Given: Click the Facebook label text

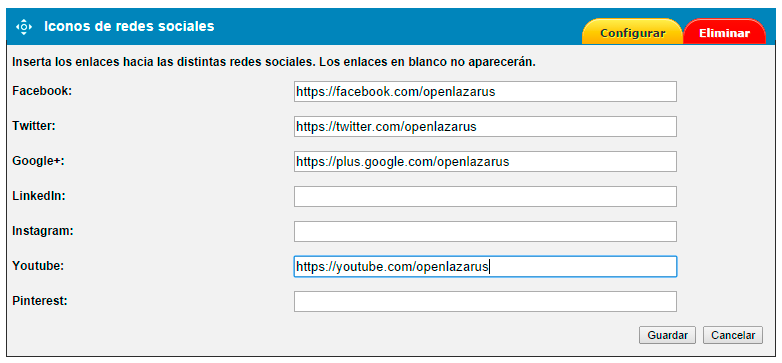Looking at the screenshot, I should click(42, 91).
